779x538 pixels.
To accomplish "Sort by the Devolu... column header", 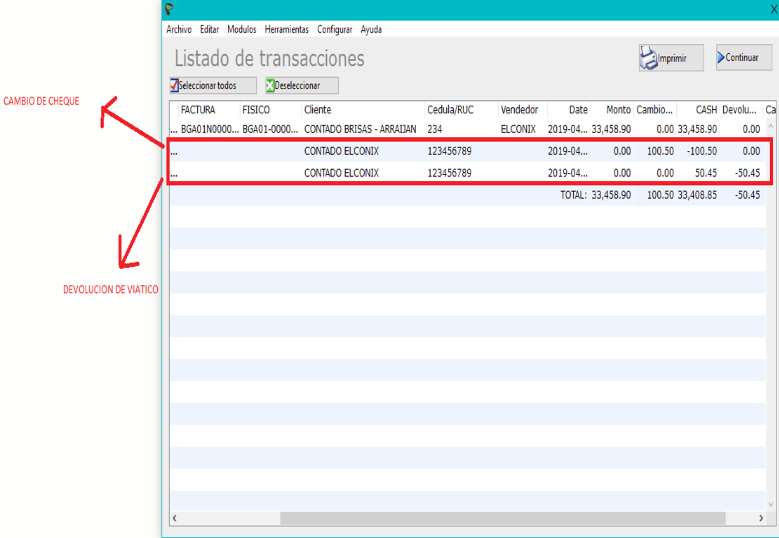I will coord(741,110).
